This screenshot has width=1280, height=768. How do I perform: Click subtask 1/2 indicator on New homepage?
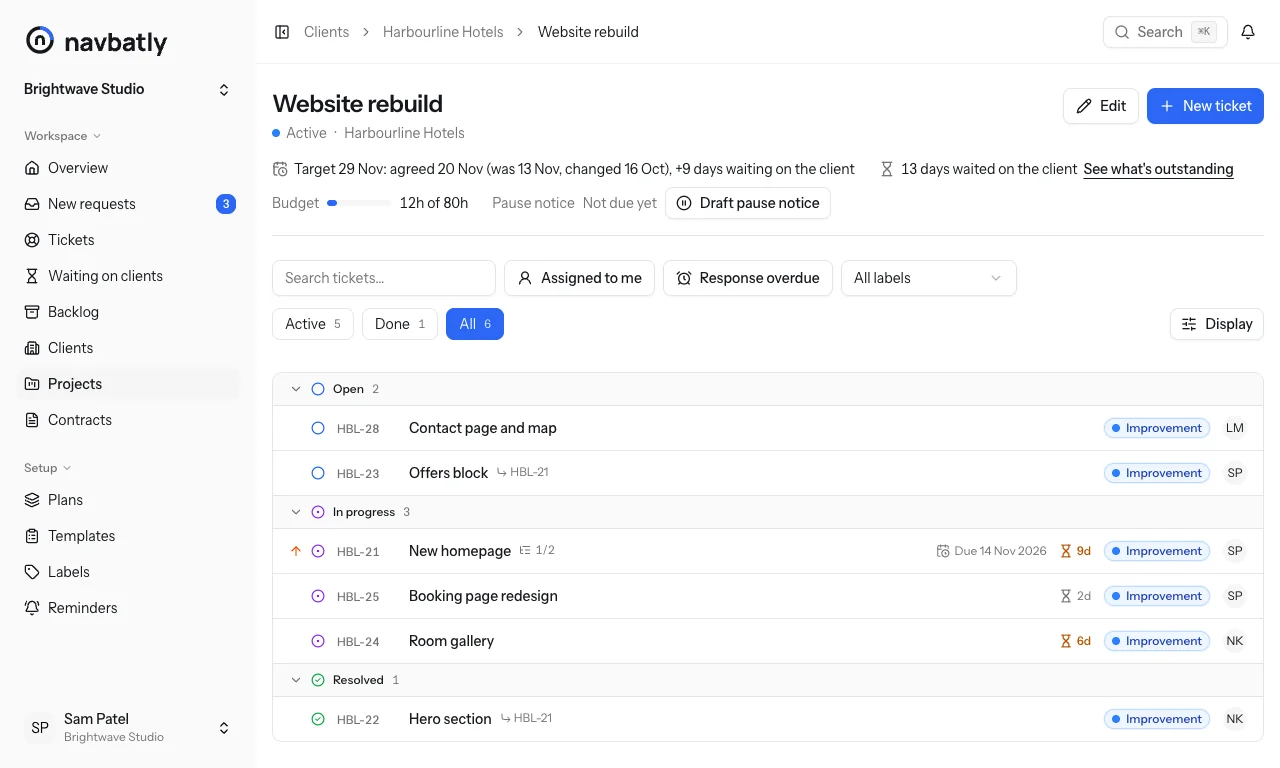(537, 551)
